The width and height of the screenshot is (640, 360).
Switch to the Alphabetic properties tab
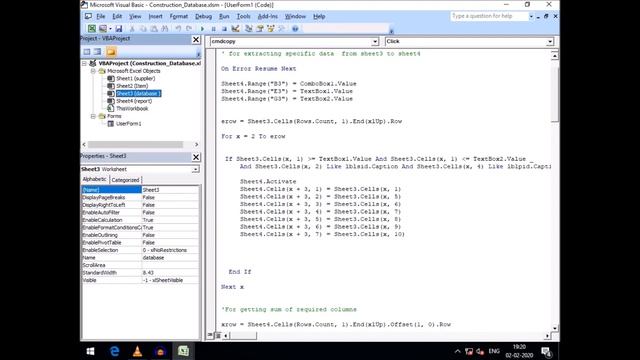coord(95,179)
